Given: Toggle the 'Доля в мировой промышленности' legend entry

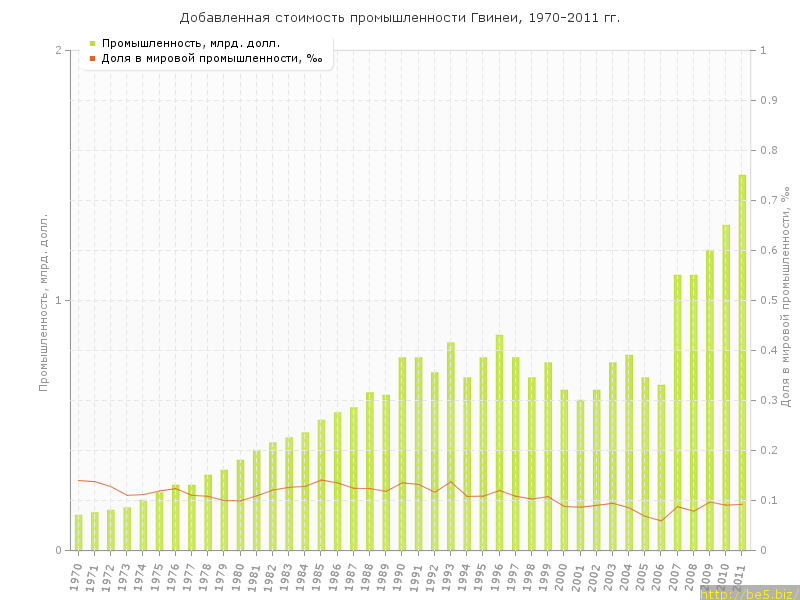Looking at the screenshot, I should coord(212,58).
